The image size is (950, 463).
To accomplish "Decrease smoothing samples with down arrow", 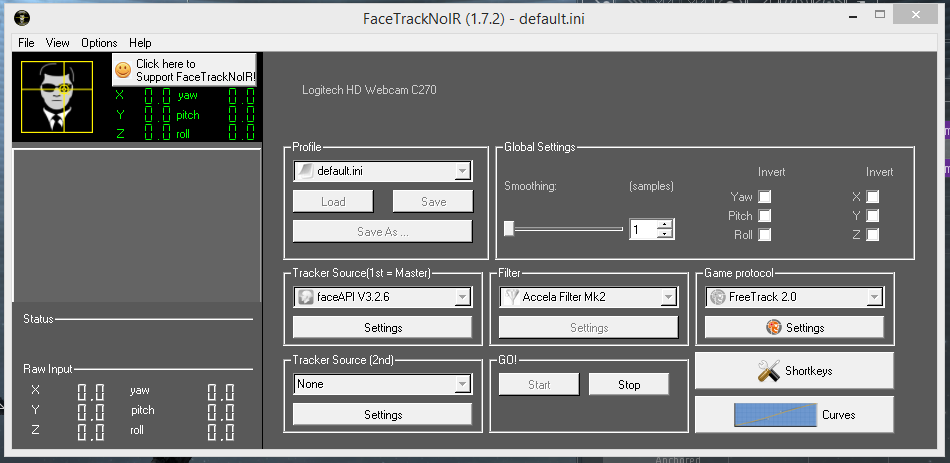I will (x=665, y=234).
